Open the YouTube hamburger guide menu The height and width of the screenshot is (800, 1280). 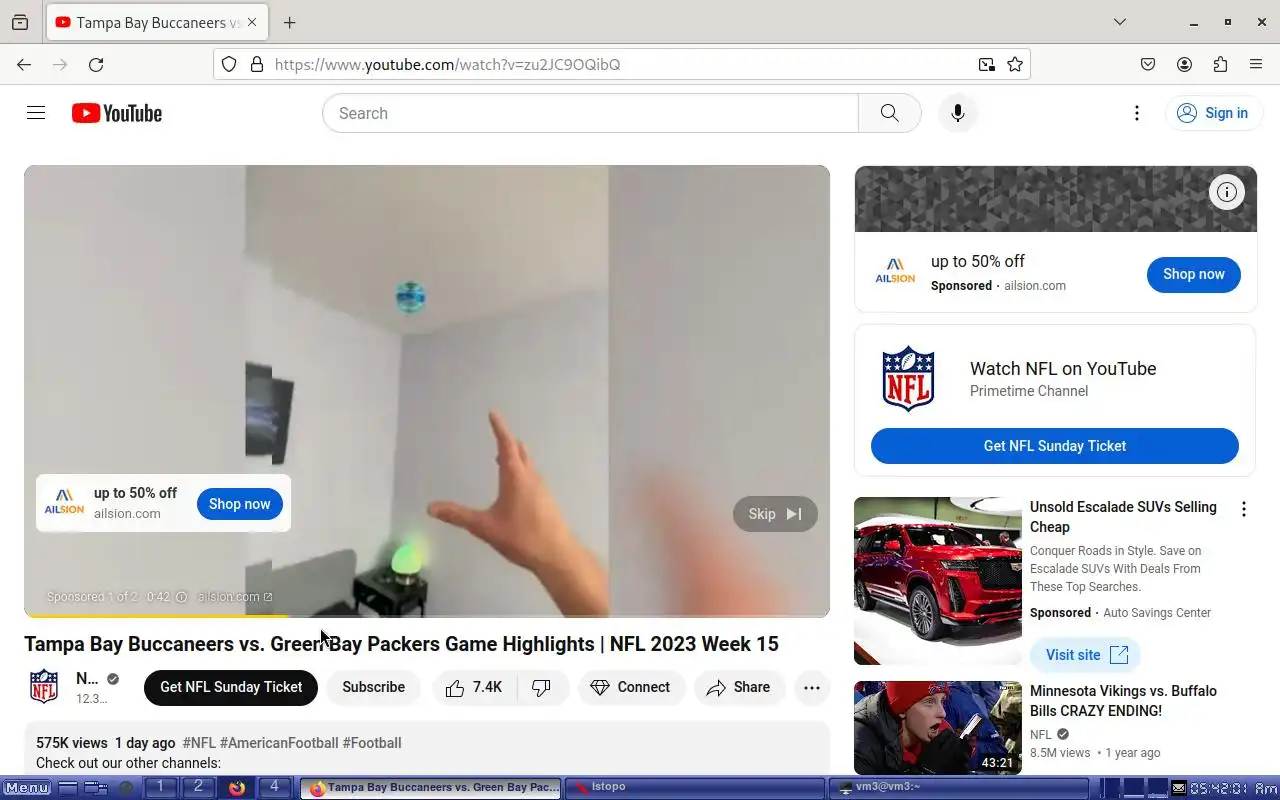click(x=36, y=113)
